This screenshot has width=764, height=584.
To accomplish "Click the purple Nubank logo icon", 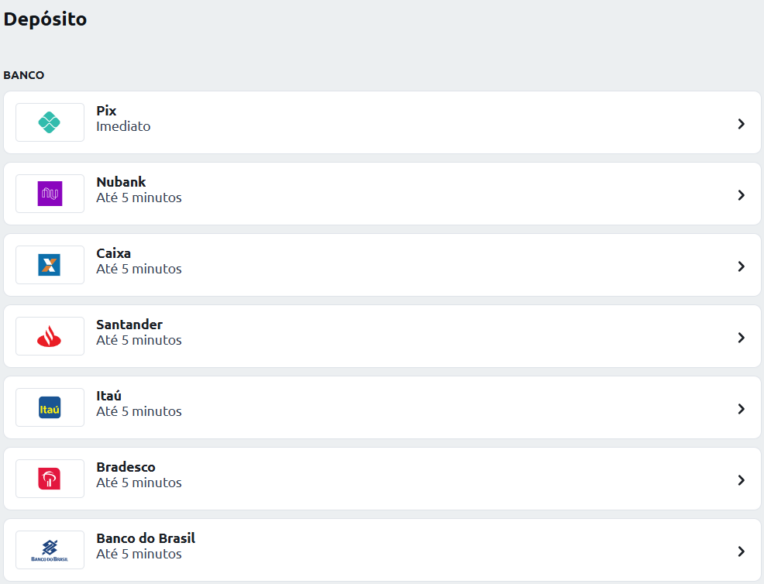I will pos(50,193).
